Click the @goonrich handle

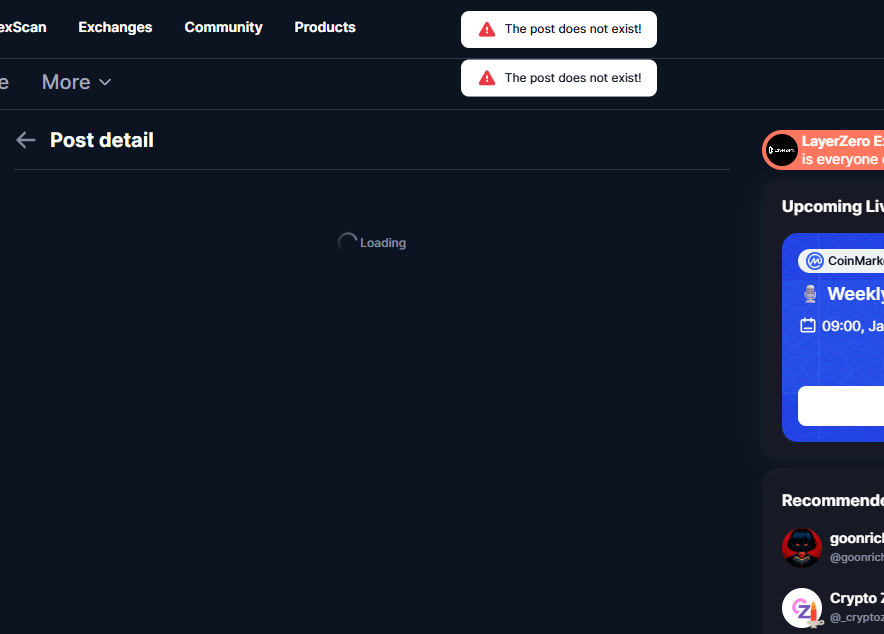(856, 557)
